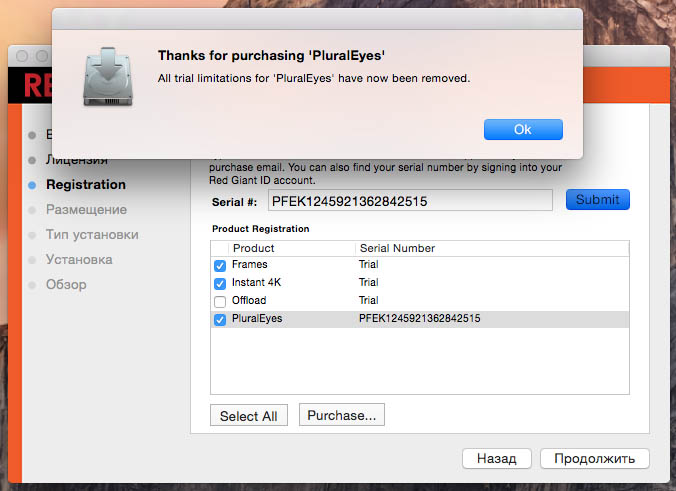Screen dimensions: 676x491
Task: Toggle the Frames product checkbox
Action: [x=220, y=265]
